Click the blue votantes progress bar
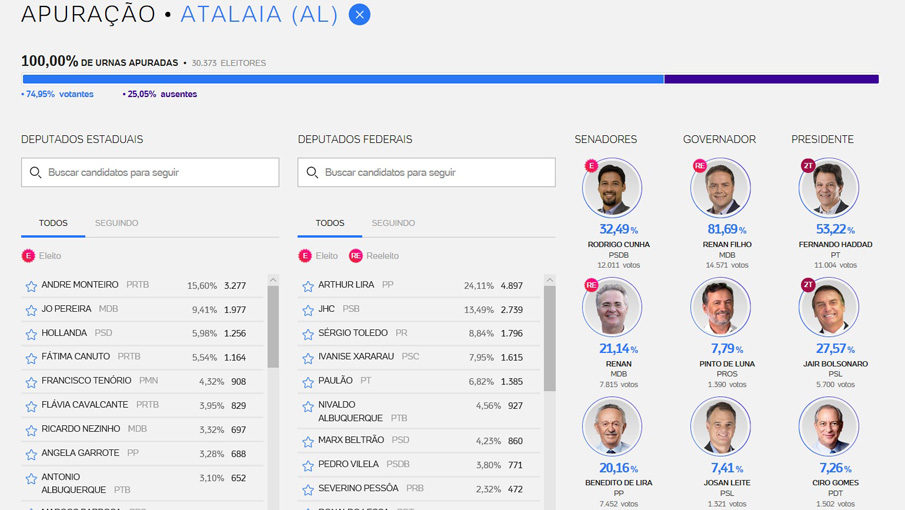Viewport: 905px width, 510px height. pyautogui.click(x=343, y=79)
